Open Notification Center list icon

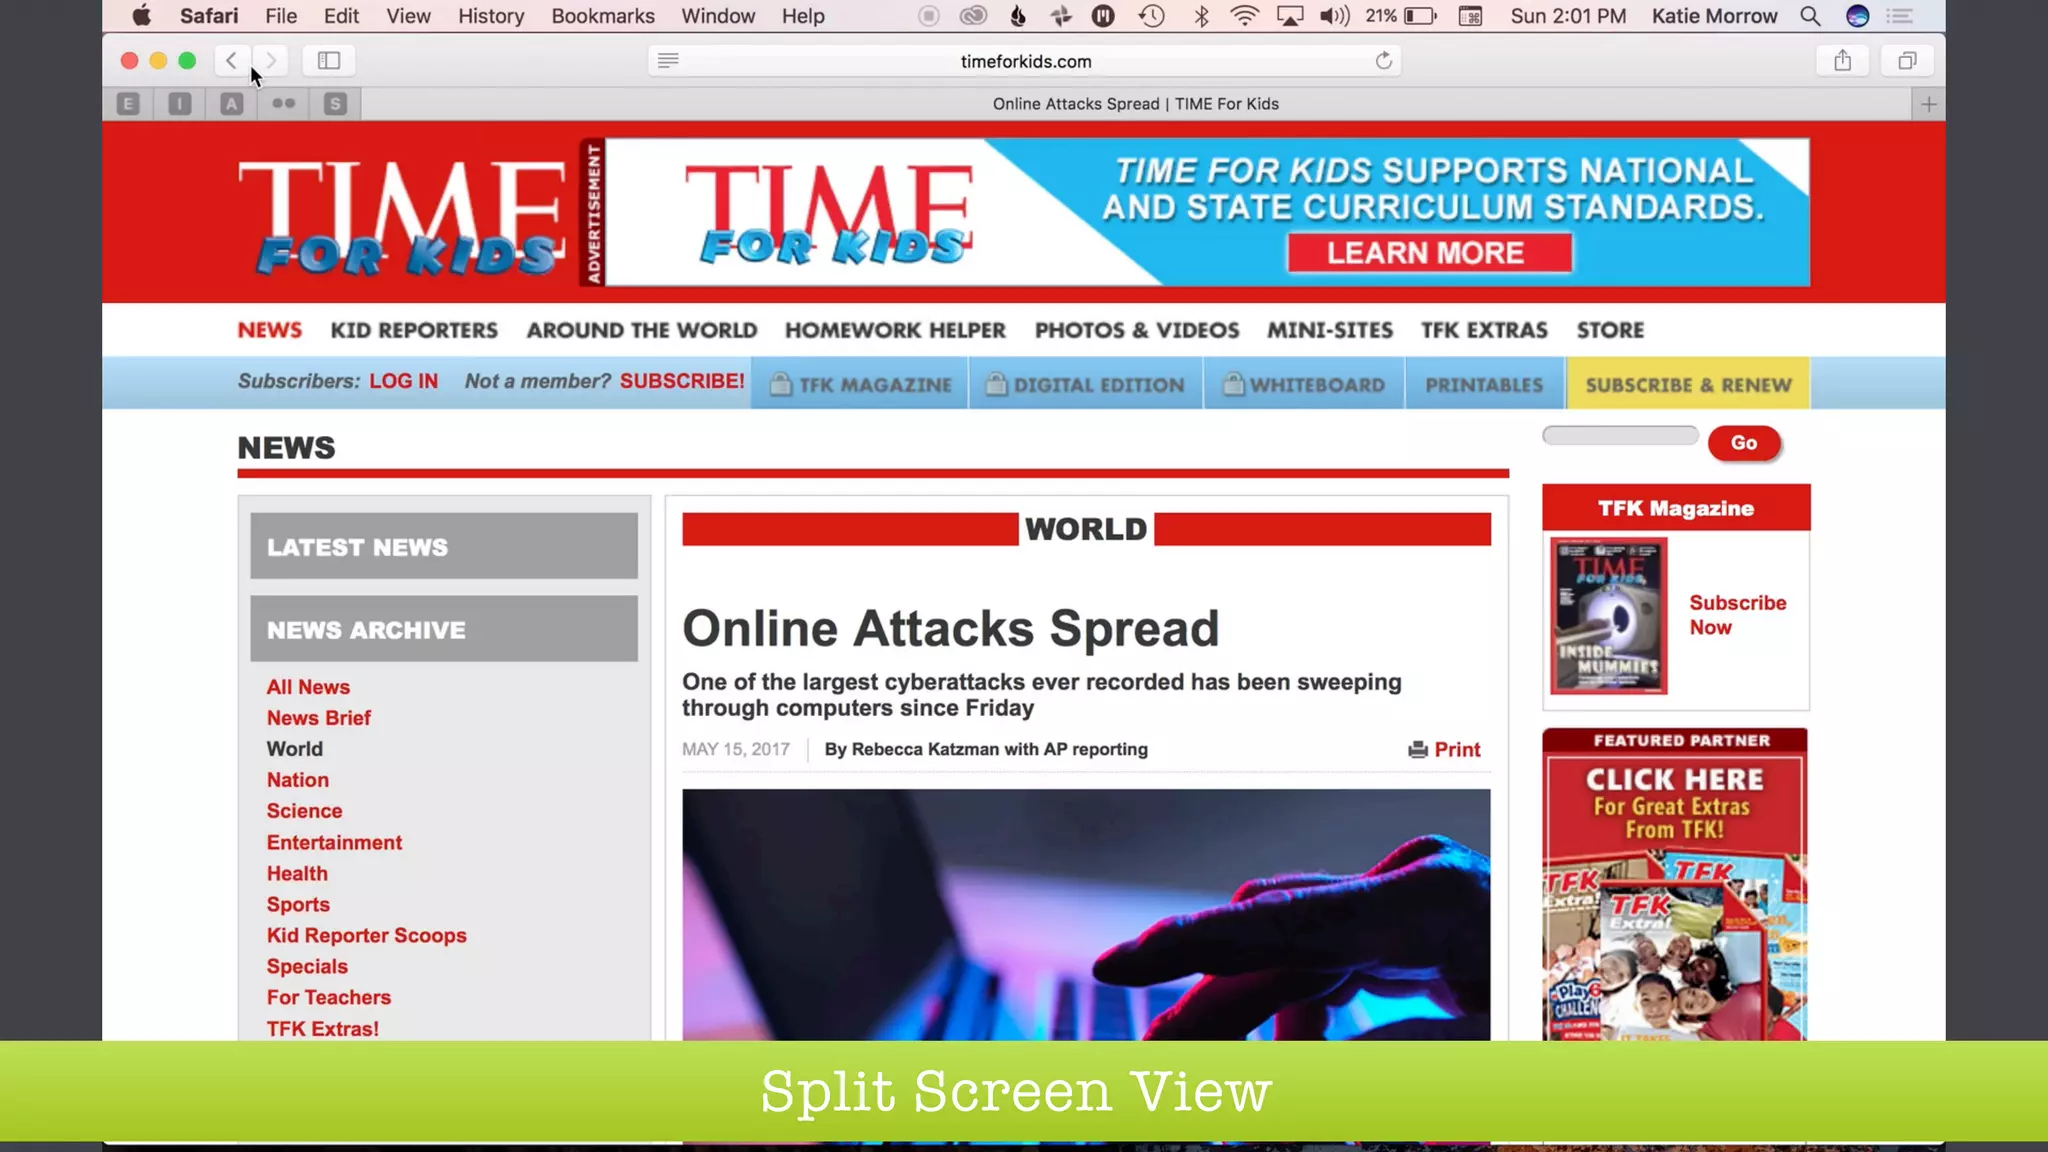click(x=1899, y=16)
